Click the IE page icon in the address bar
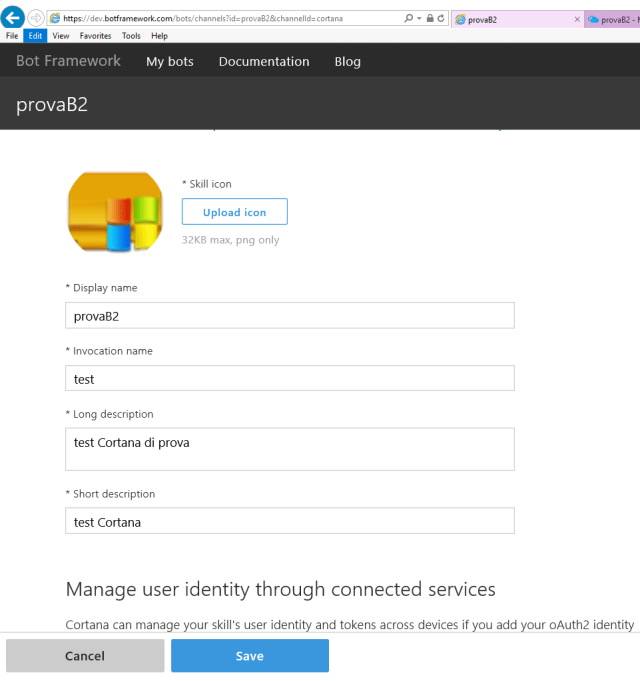640x681 pixels. pos(55,18)
